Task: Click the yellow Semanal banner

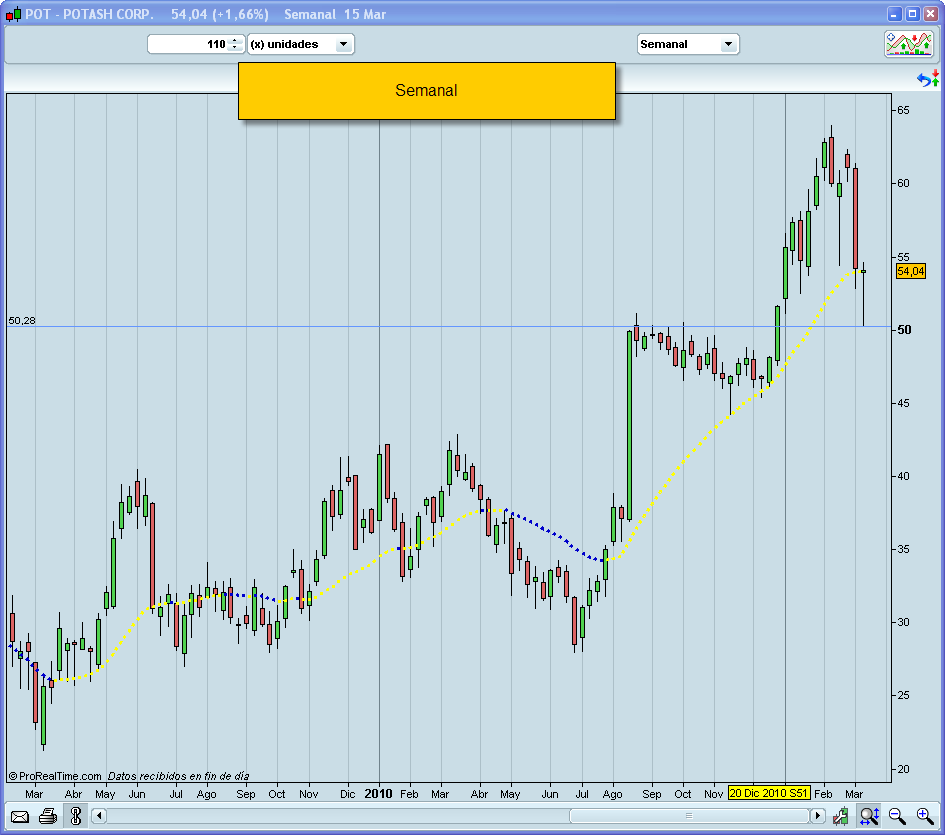Action: 426,91
